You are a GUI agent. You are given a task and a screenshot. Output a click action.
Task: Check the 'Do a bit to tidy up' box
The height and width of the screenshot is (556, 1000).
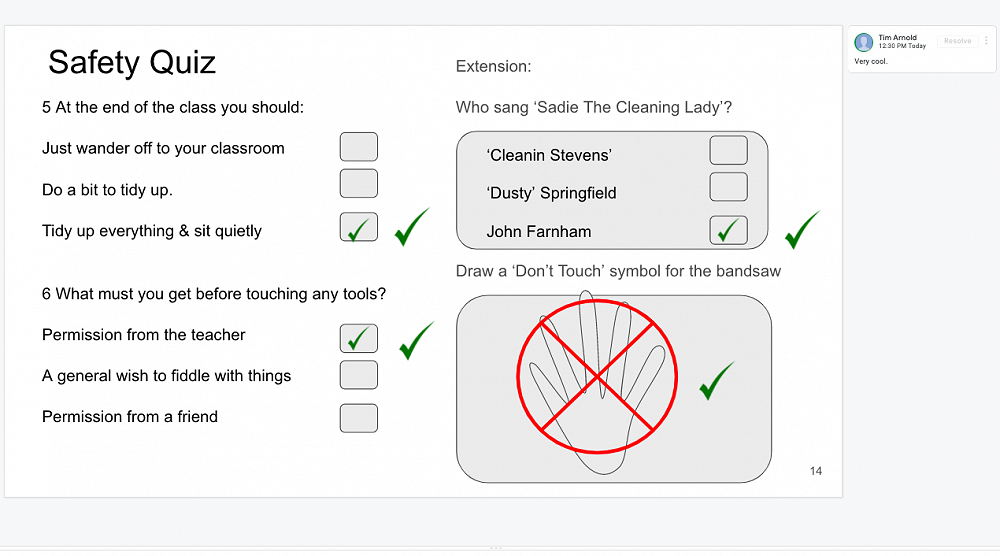coord(358,184)
